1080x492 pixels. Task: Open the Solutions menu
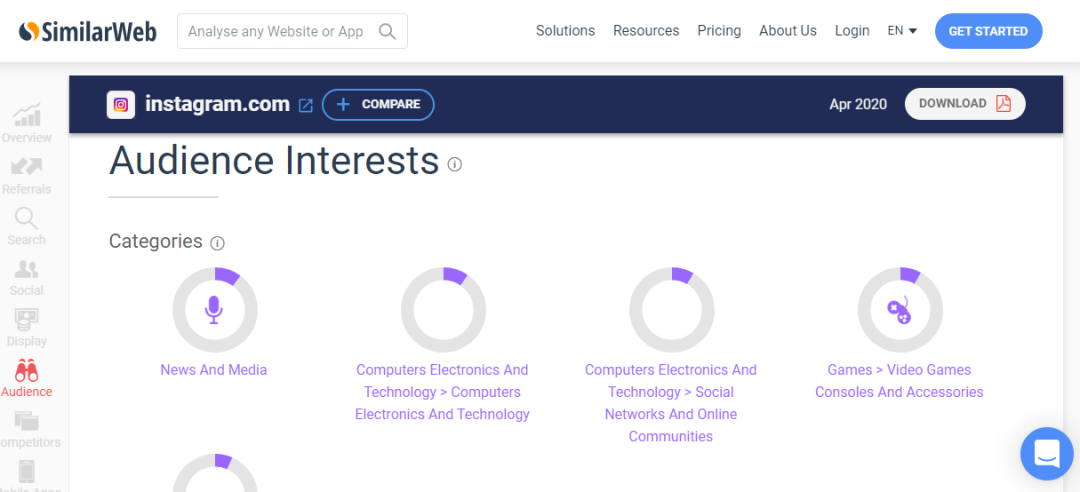pyautogui.click(x=565, y=31)
